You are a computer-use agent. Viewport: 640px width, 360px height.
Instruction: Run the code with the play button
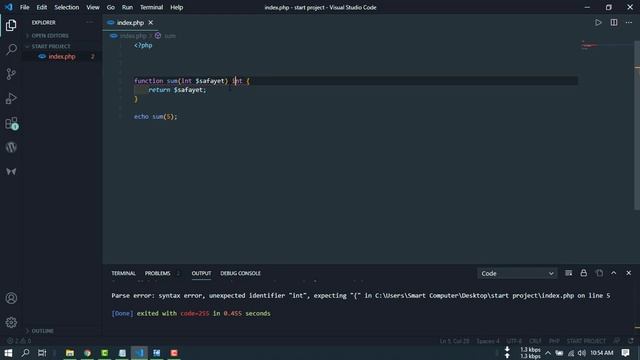[598, 22]
